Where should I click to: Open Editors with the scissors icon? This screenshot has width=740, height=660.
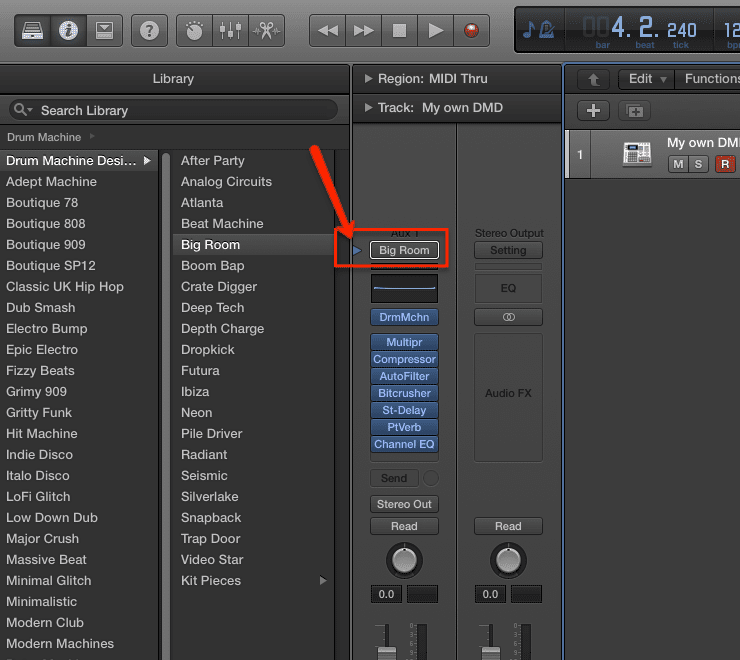[x=266, y=30]
